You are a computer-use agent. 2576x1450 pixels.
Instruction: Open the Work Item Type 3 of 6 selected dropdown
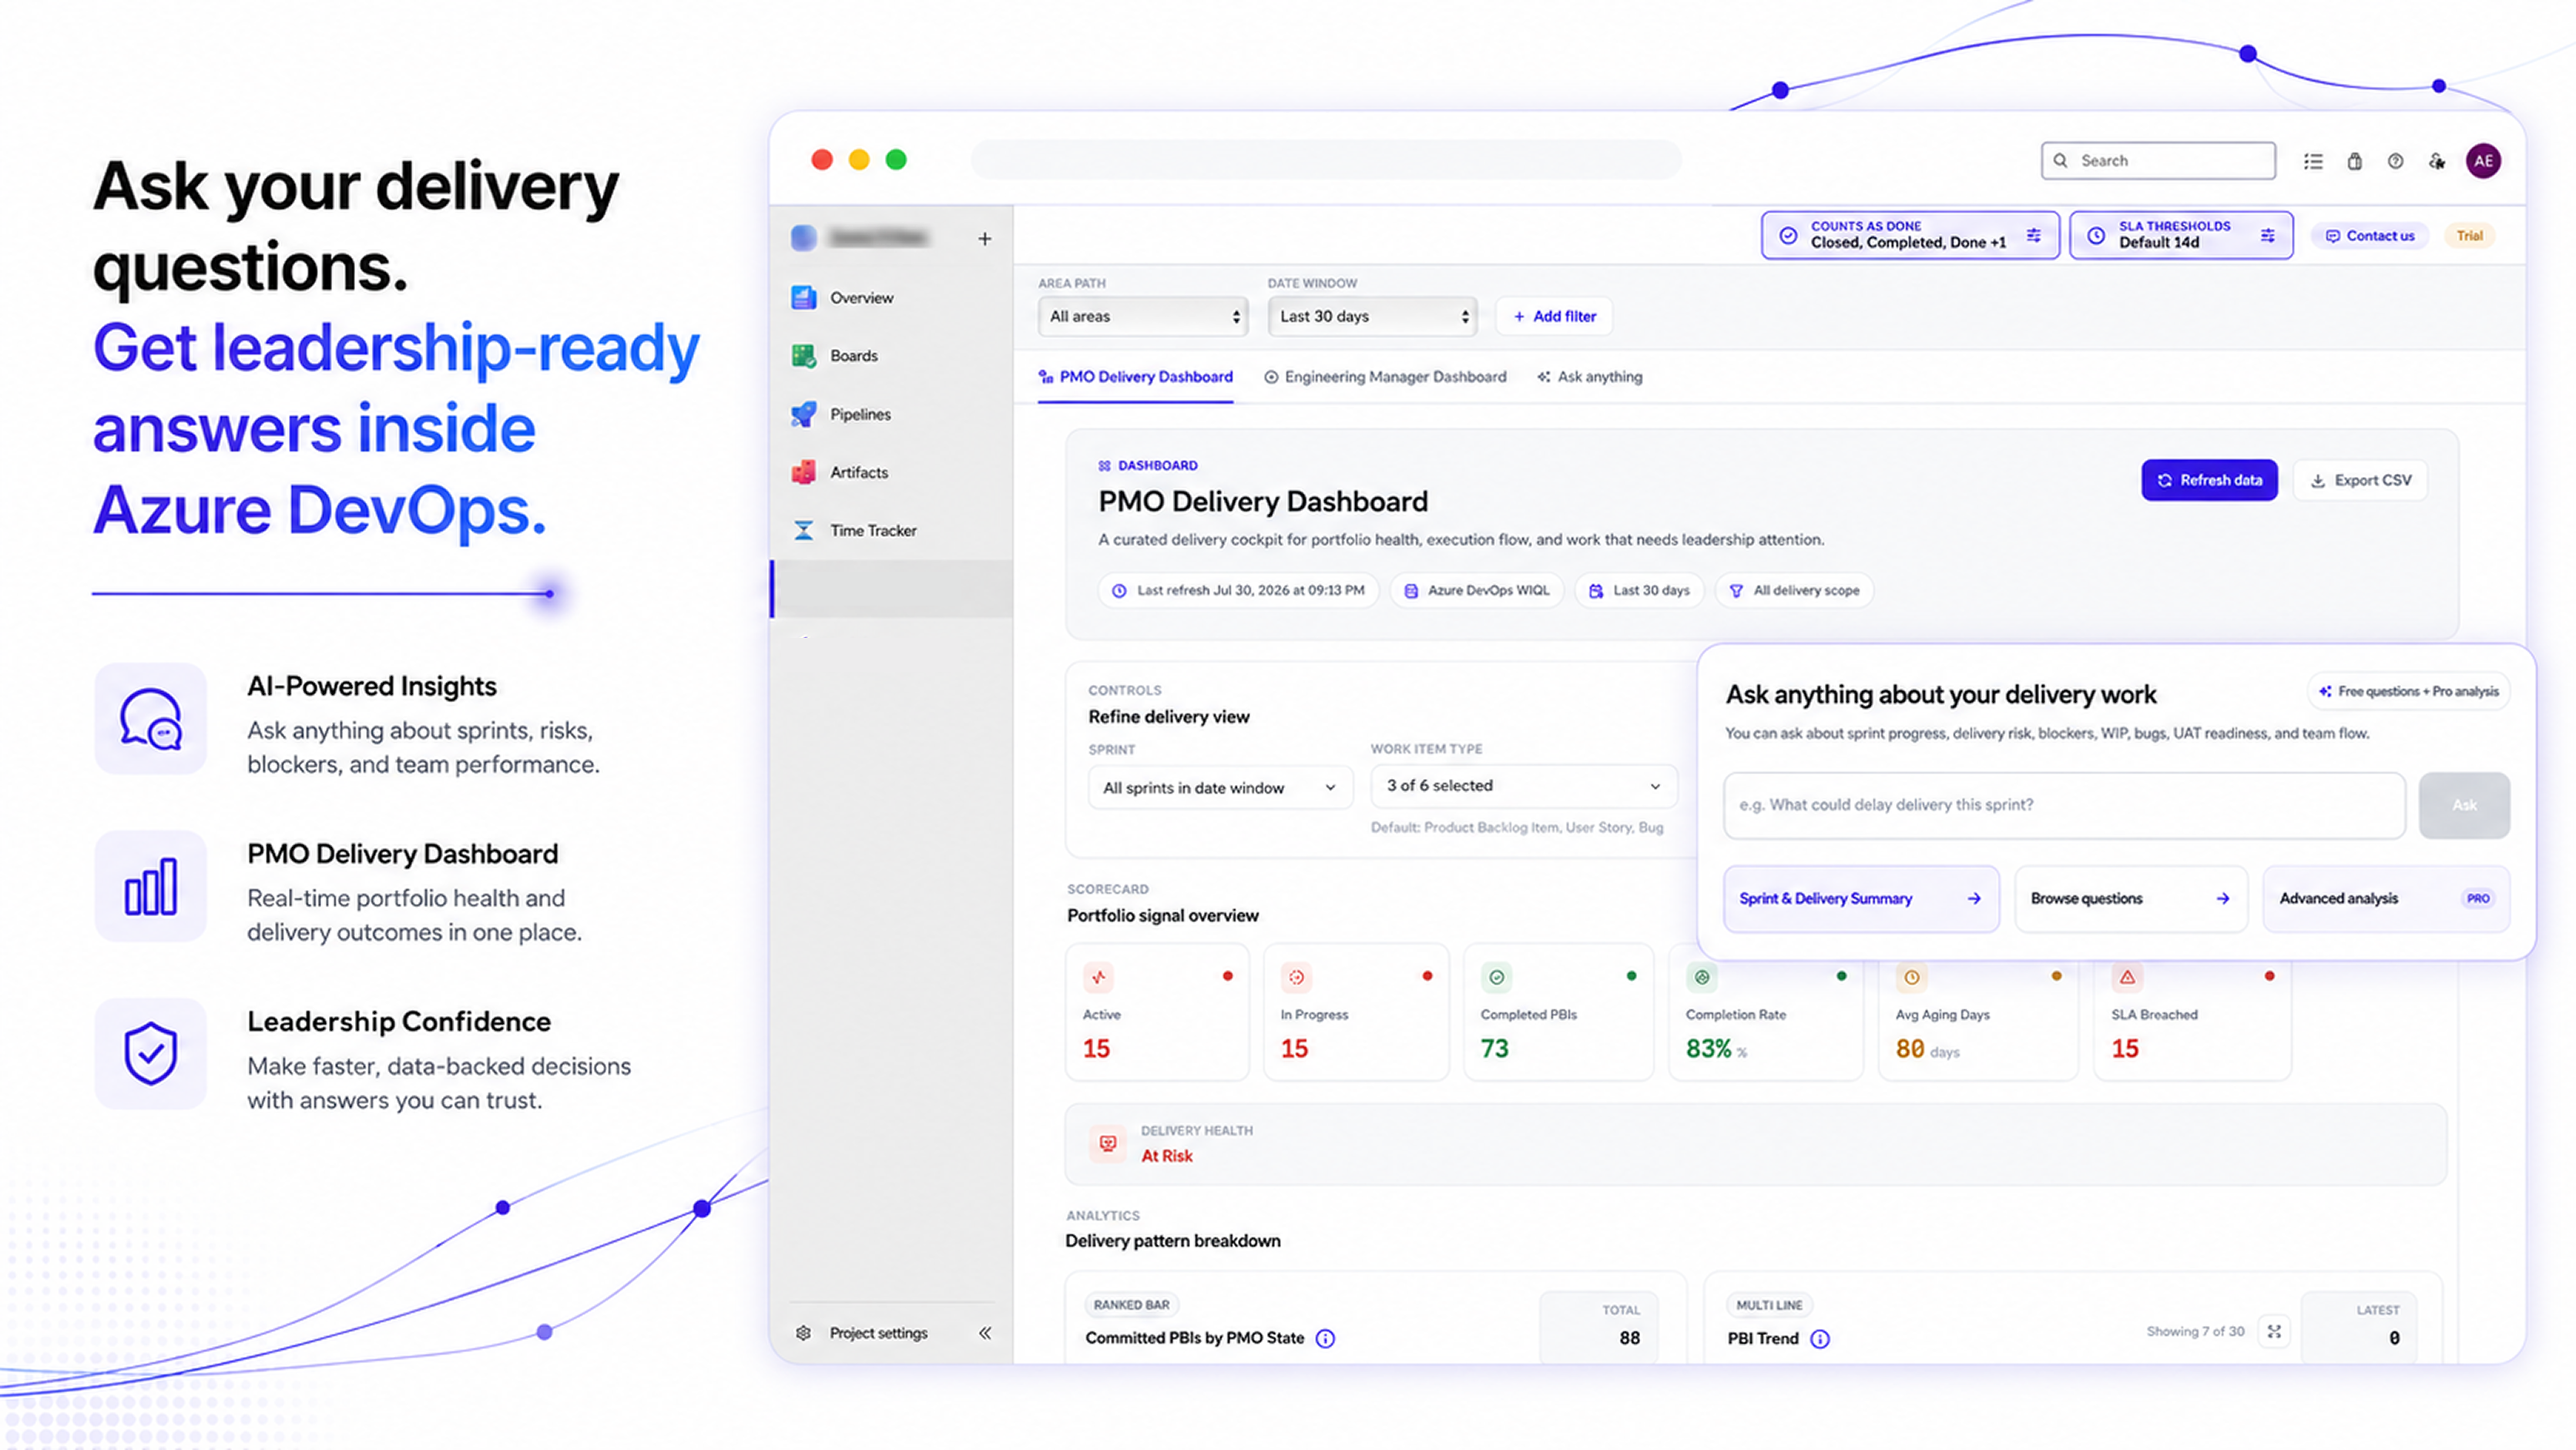(x=1523, y=786)
